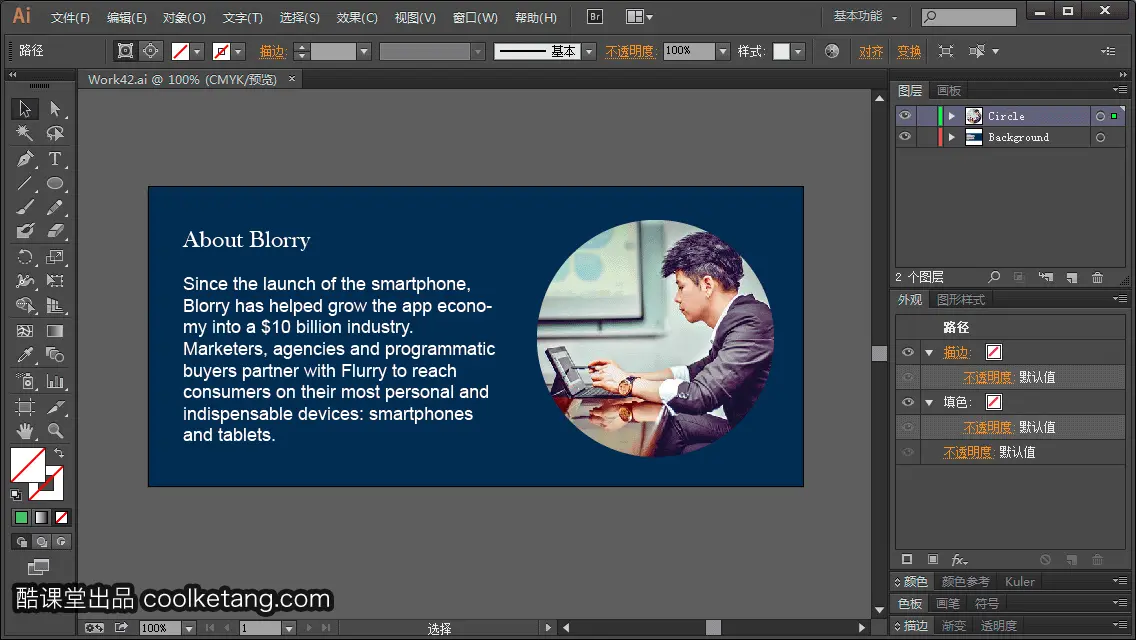Click 不透明度 link in bottom appearance row
The width and height of the screenshot is (1136, 640).
[x=967, y=452]
